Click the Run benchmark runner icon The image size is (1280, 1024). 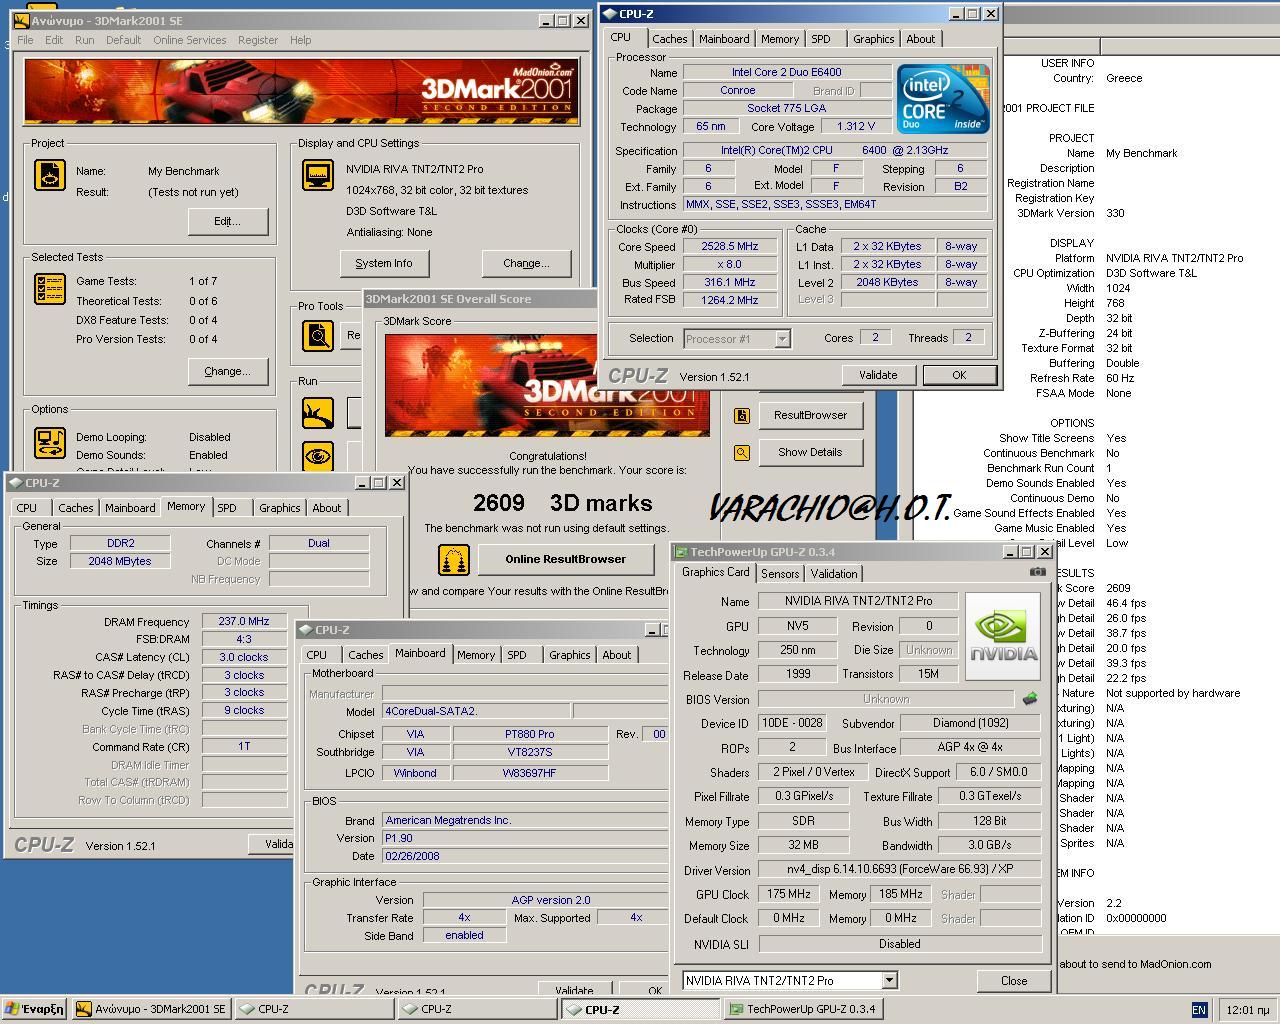[x=318, y=412]
